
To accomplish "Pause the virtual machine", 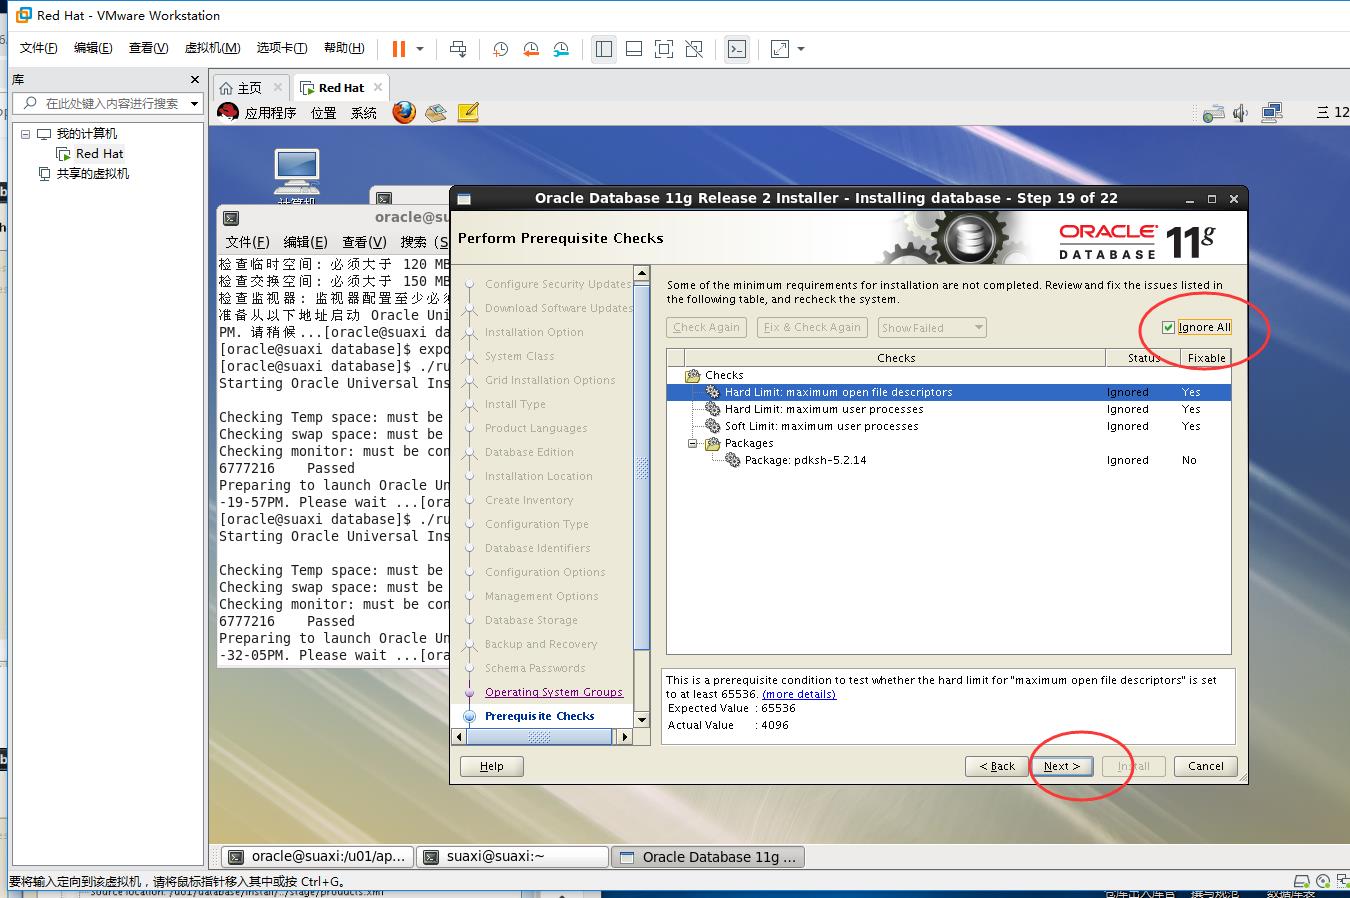I will pos(399,49).
